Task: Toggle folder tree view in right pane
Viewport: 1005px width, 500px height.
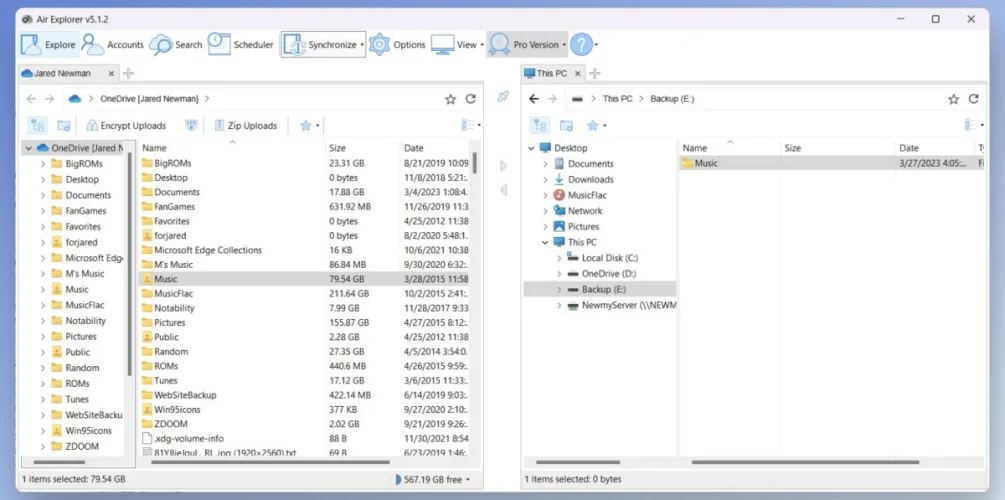Action: pyautogui.click(x=539, y=126)
